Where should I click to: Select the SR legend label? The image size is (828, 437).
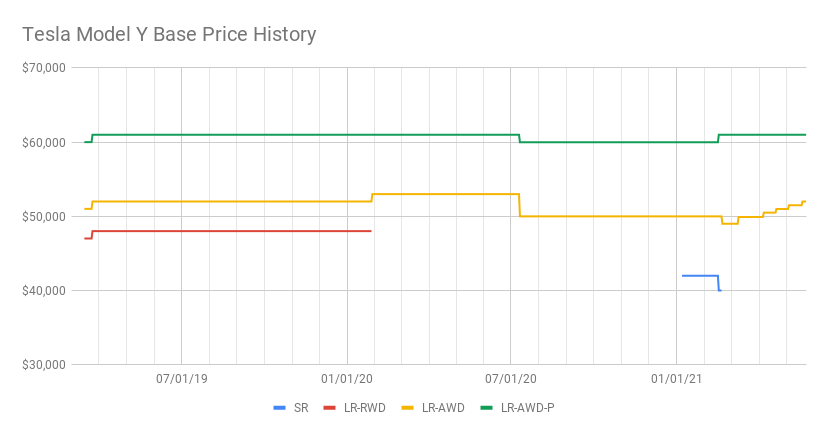[x=301, y=408]
